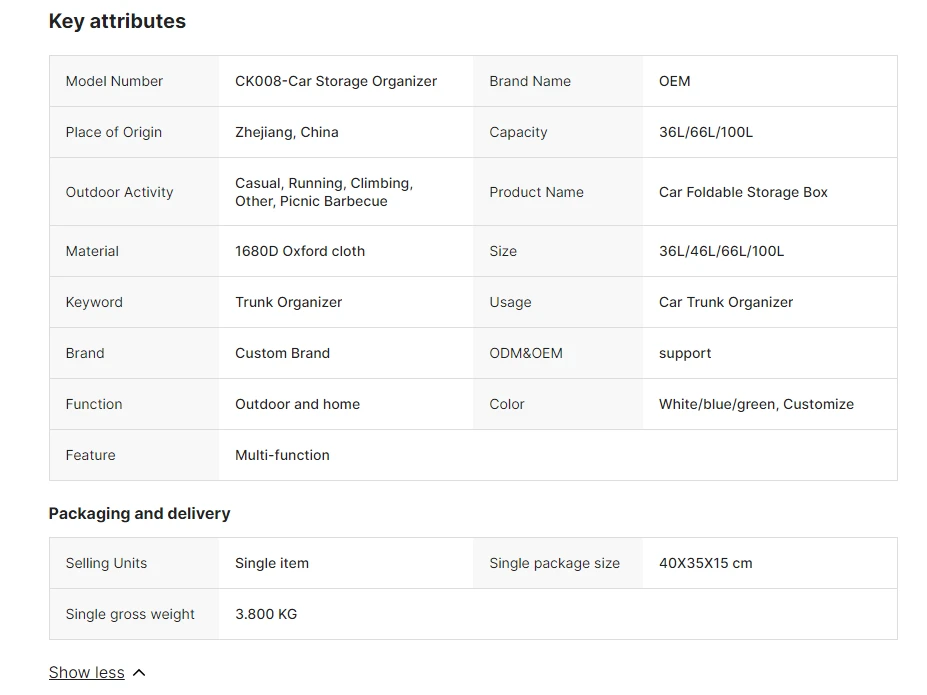Click the Size value 36L/46L/66L/100L
The height and width of the screenshot is (695, 927).
[721, 251]
